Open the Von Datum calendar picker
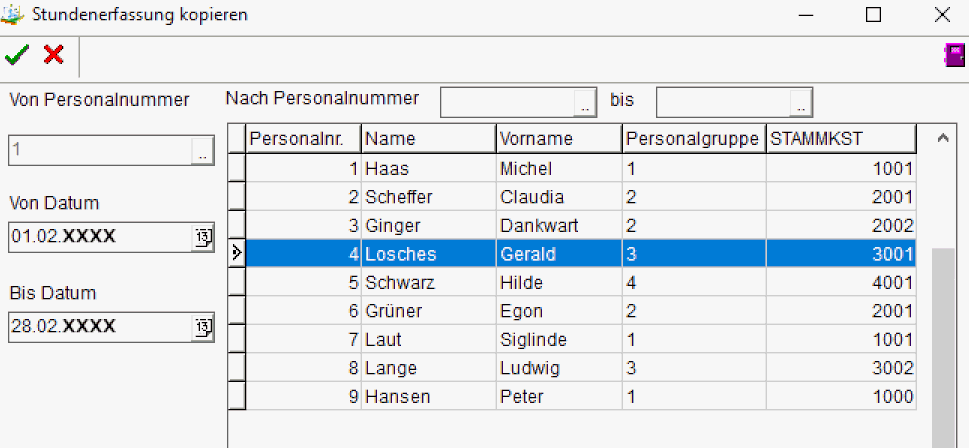Viewport: 969px width, 448px height. pos(203,238)
